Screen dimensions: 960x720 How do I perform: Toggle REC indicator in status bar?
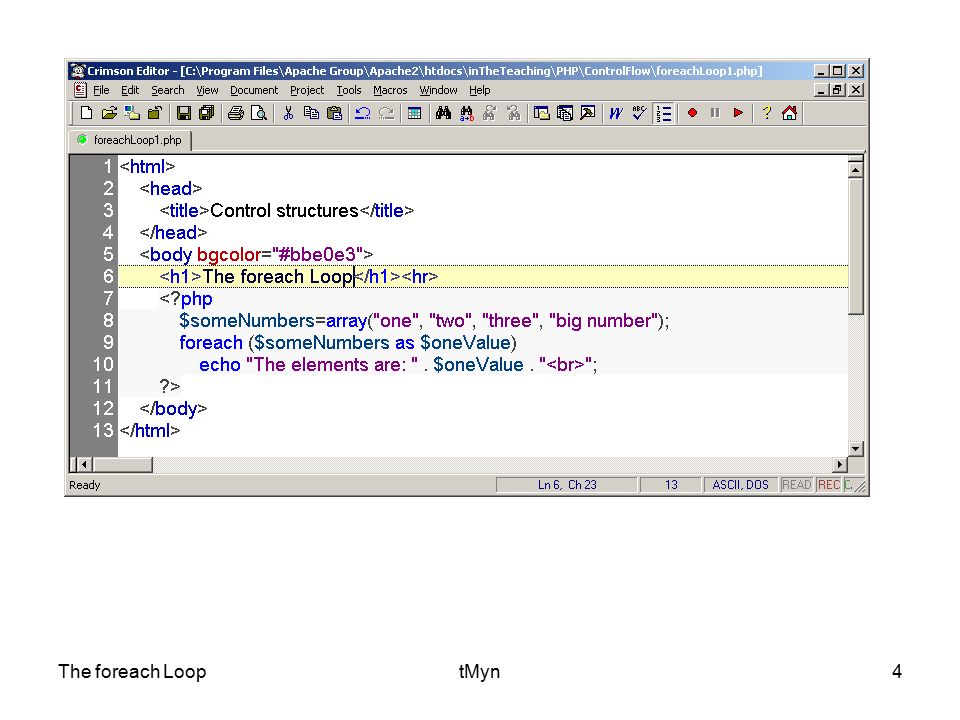[x=828, y=485]
